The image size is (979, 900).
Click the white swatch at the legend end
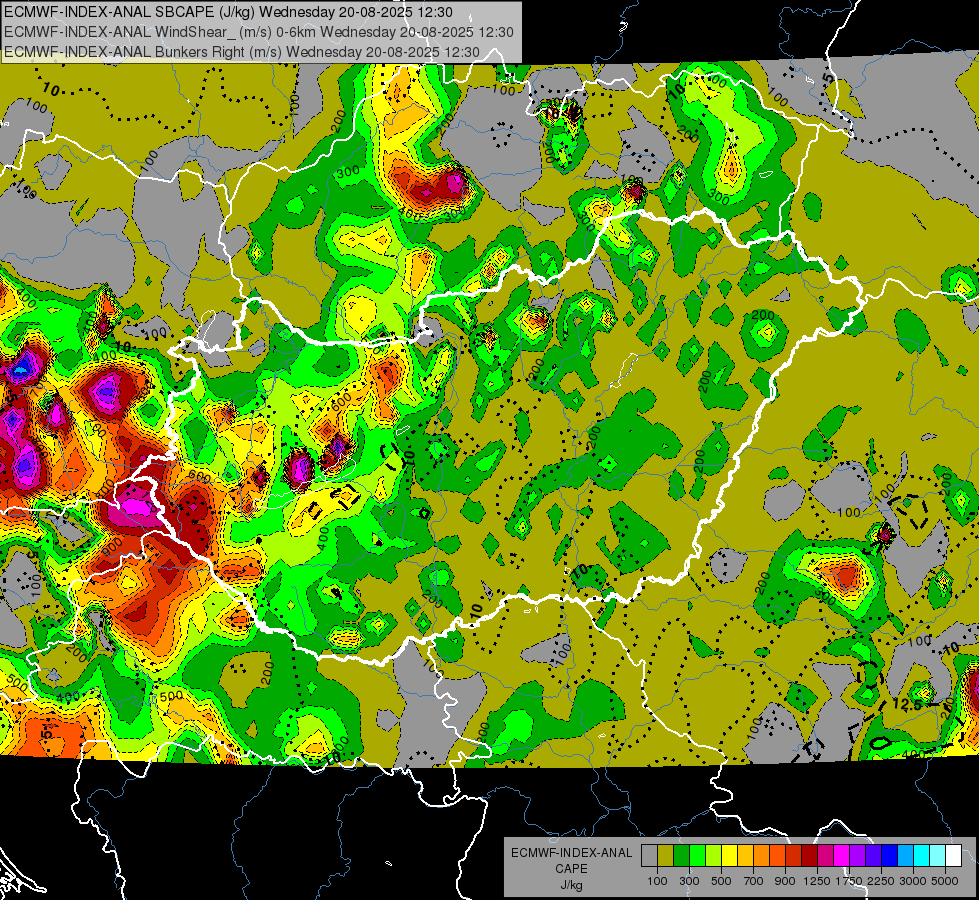953,855
